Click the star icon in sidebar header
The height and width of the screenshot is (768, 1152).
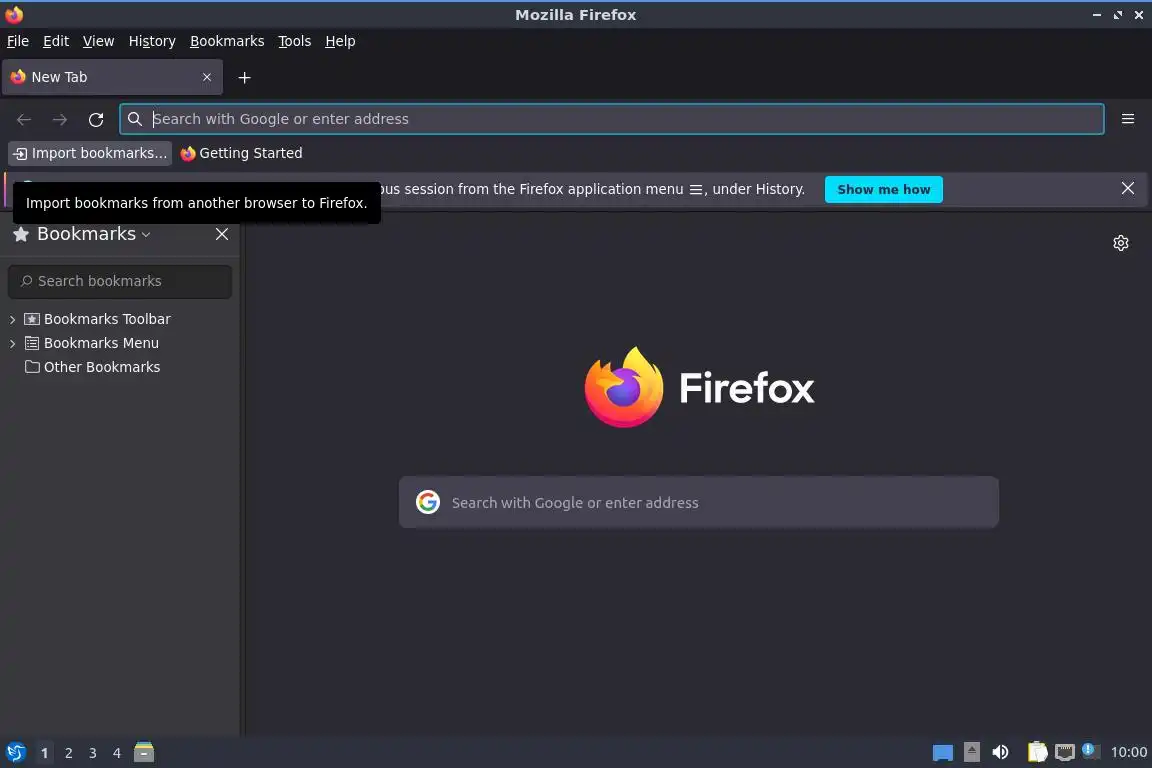tap(21, 234)
